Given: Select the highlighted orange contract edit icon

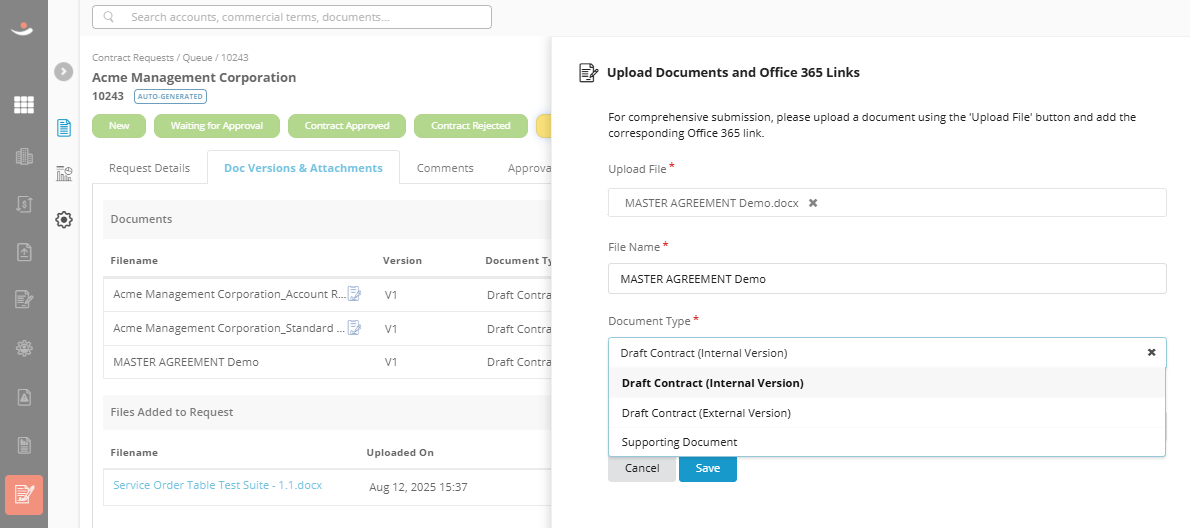Looking at the screenshot, I should tap(24, 495).
